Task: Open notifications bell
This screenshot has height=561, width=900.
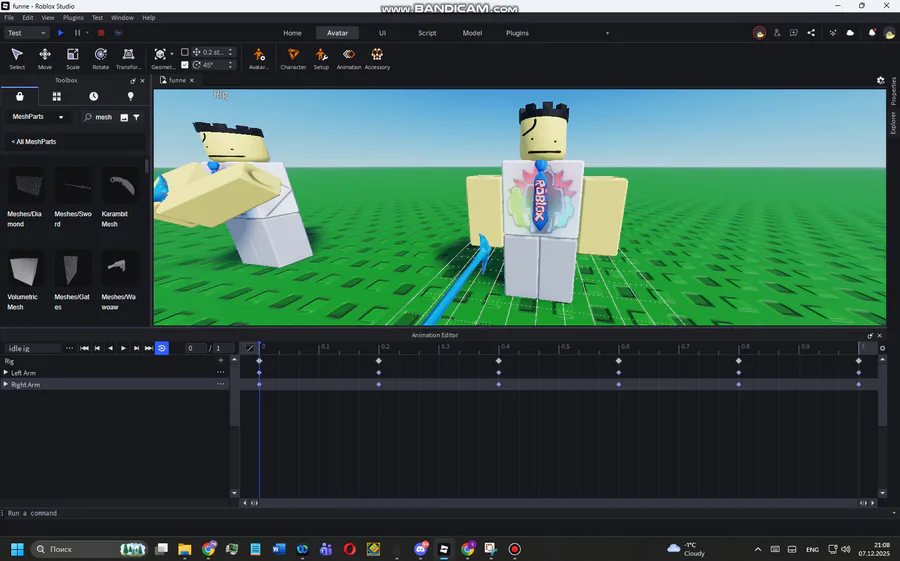Action: pos(872,33)
